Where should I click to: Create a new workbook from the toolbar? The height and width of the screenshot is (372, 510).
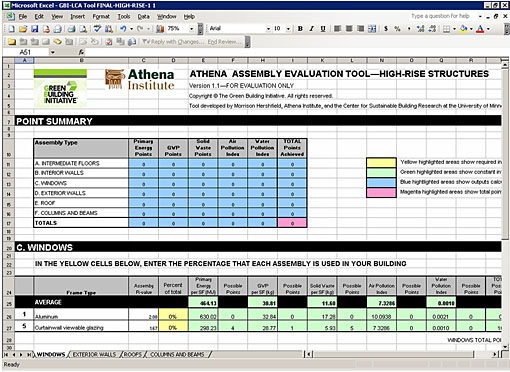point(12,29)
